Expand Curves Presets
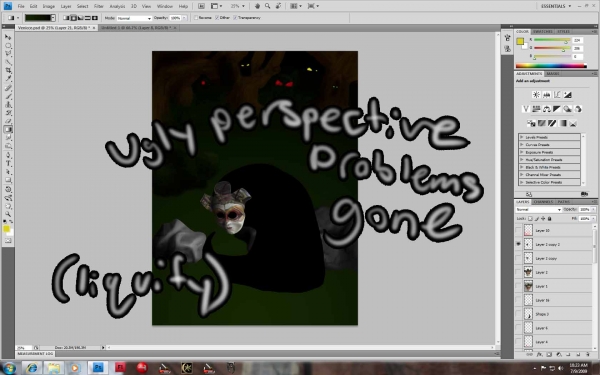The height and width of the screenshot is (375, 600). (x=521, y=145)
